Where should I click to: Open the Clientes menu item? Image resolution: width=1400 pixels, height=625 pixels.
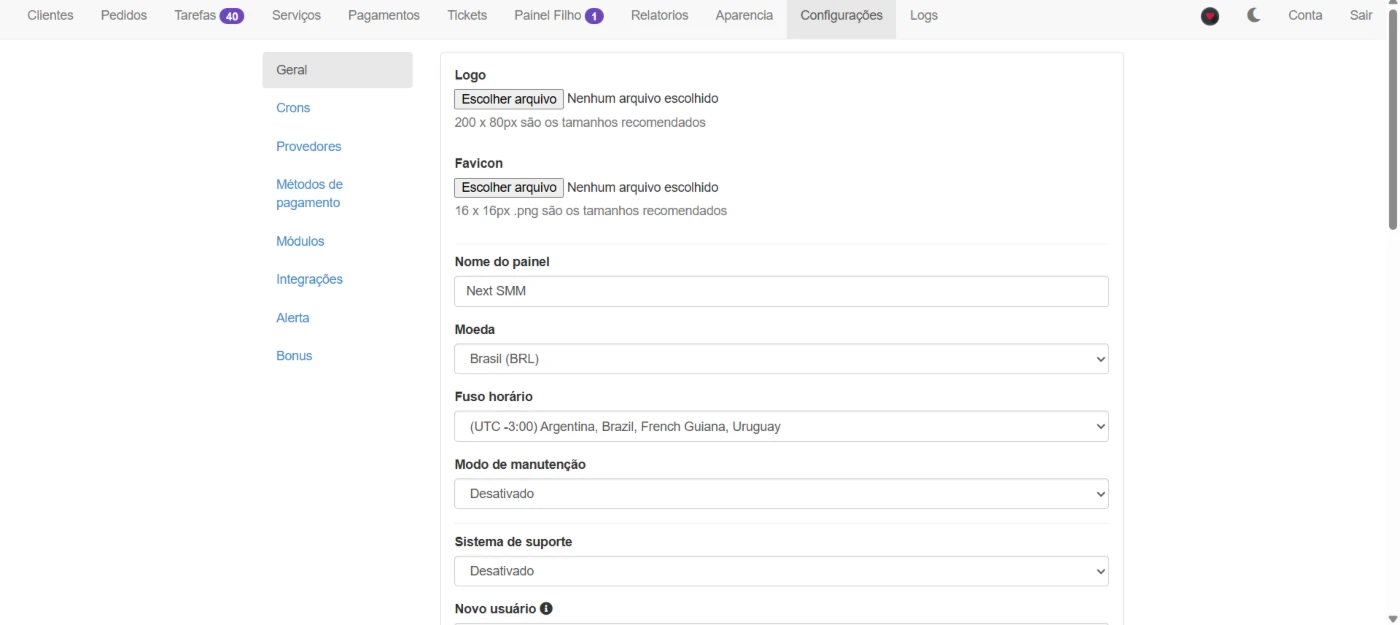(50, 16)
